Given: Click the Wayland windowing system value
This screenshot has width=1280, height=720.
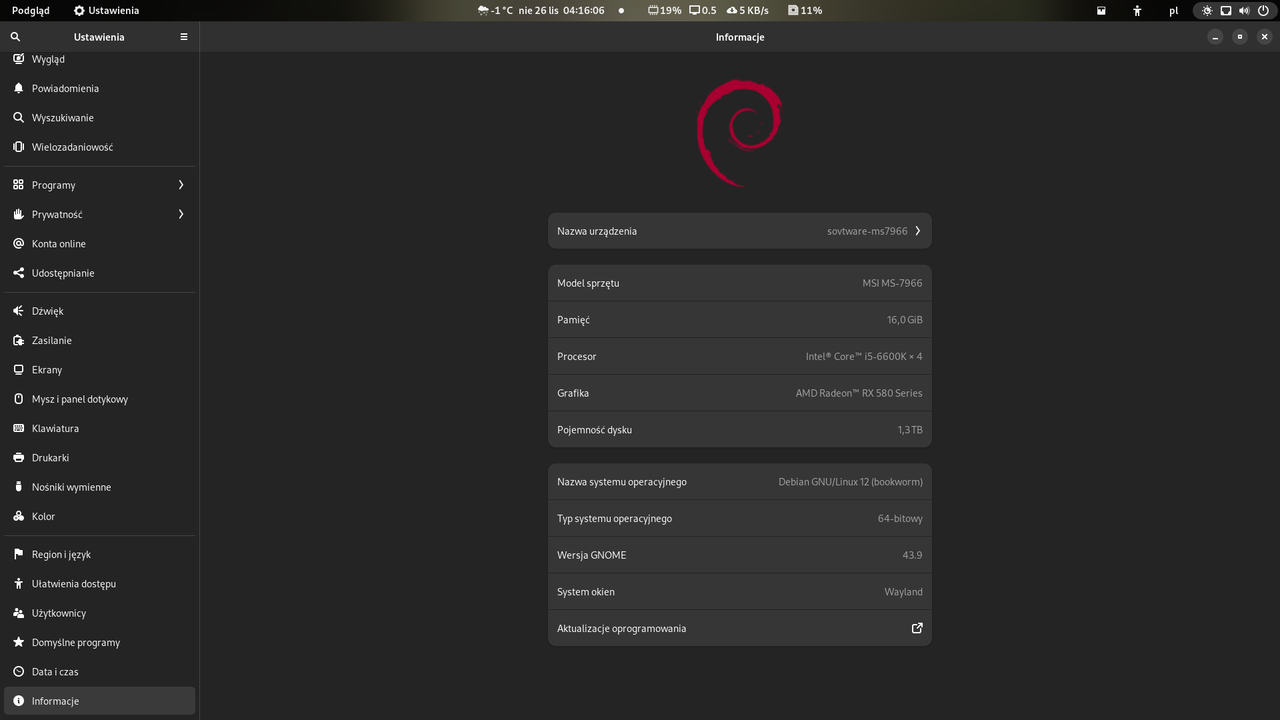Looking at the screenshot, I should pos(903,592).
